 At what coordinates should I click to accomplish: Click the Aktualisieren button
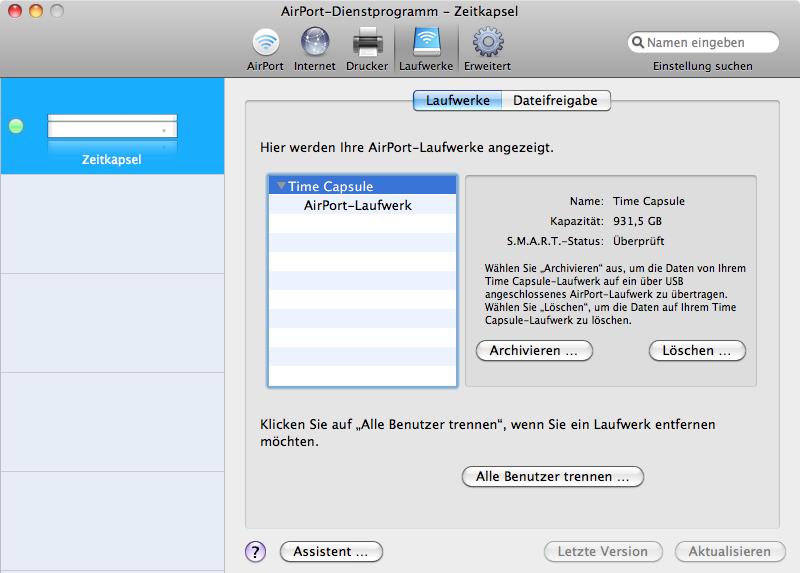730,552
